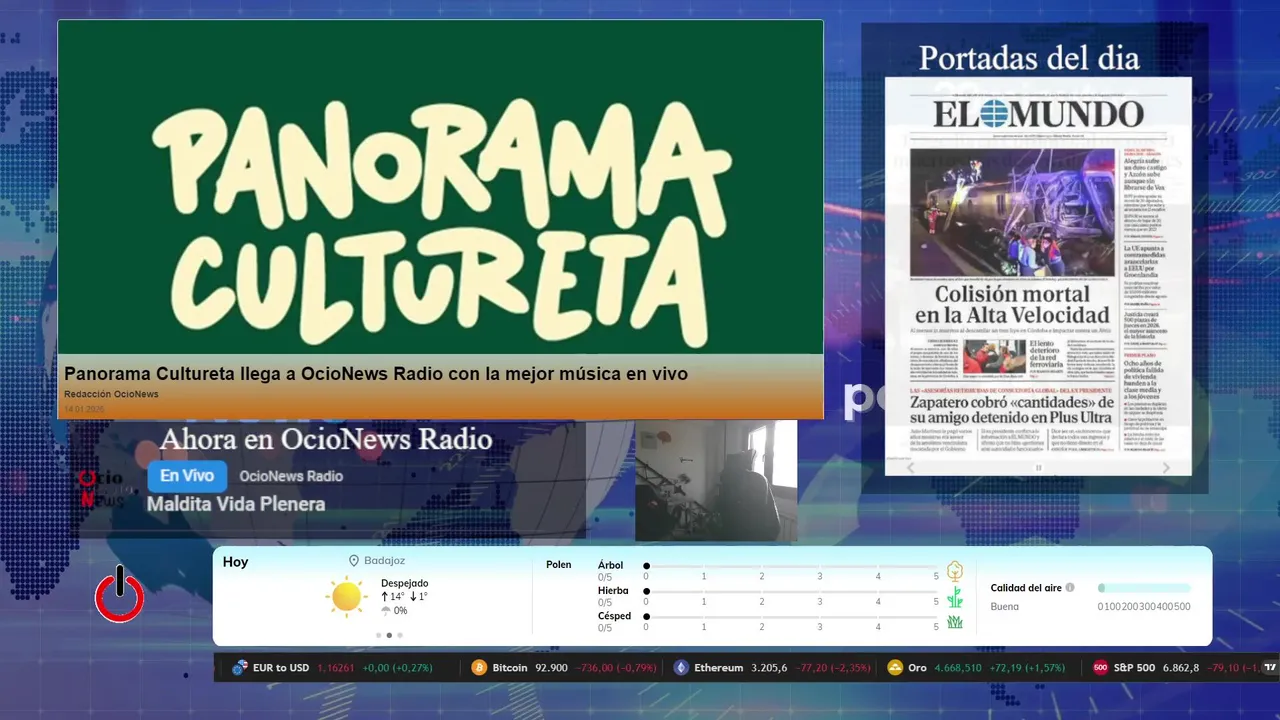Open the Bitcoin ticker entry
Viewport: 1280px width, 720px height.
click(x=510, y=668)
